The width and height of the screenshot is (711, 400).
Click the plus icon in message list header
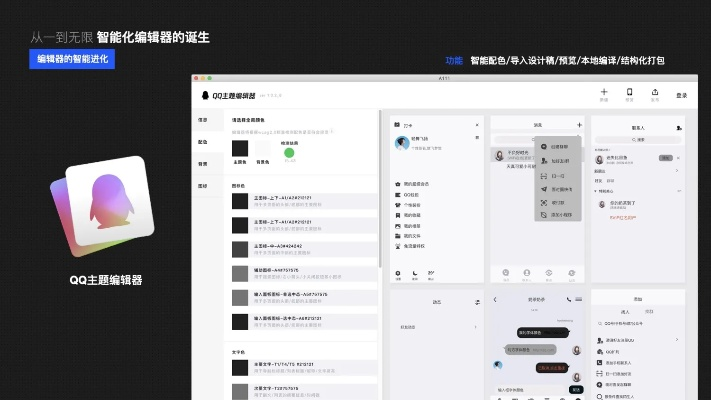(x=578, y=125)
